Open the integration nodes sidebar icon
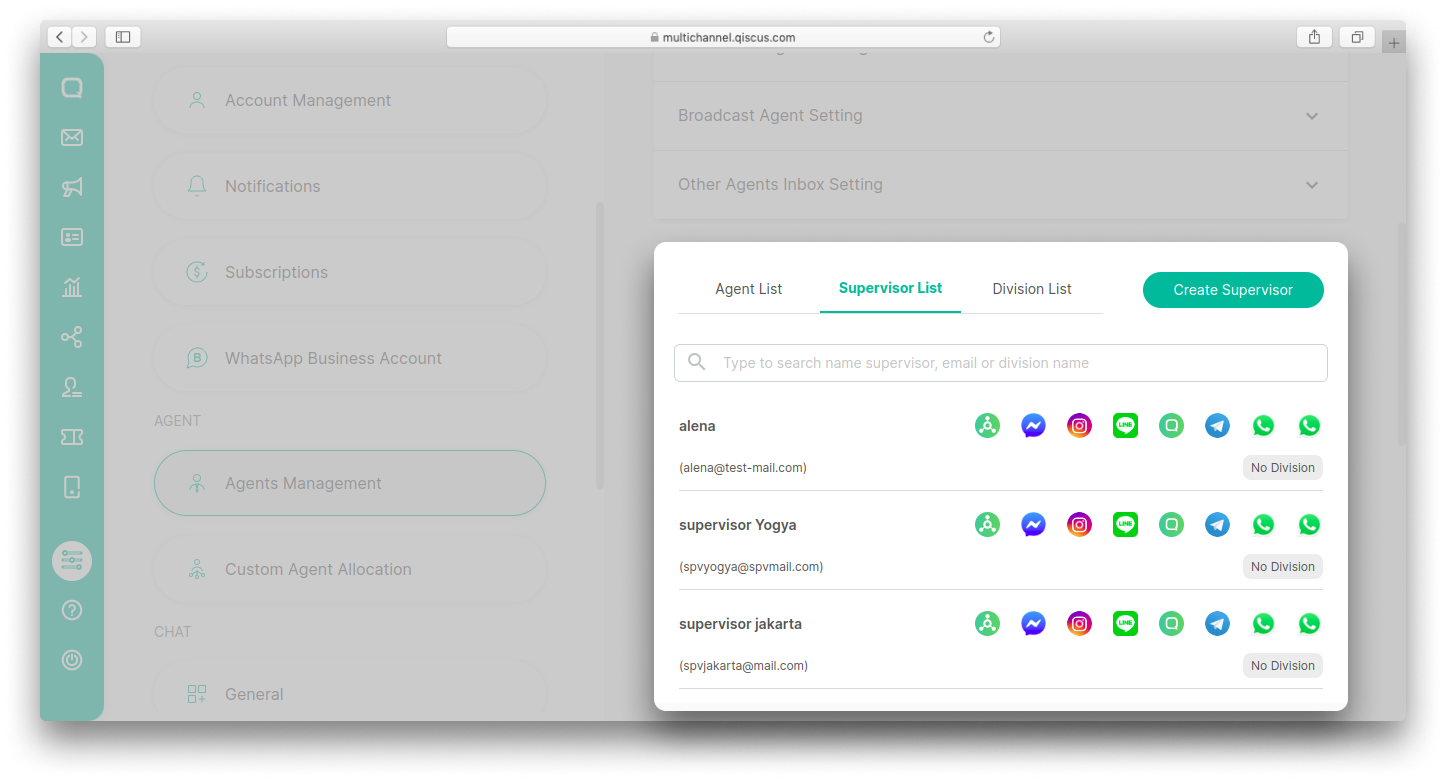The width and height of the screenshot is (1446, 781). [x=72, y=337]
